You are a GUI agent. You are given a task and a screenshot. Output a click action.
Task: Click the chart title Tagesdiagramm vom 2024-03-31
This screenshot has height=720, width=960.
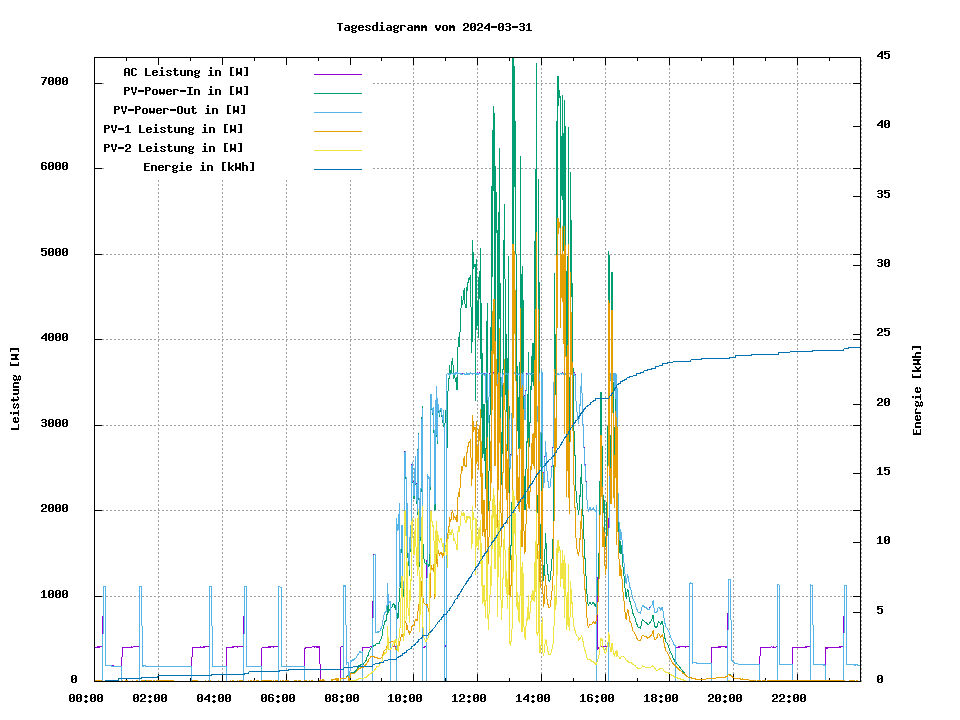coord(434,27)
